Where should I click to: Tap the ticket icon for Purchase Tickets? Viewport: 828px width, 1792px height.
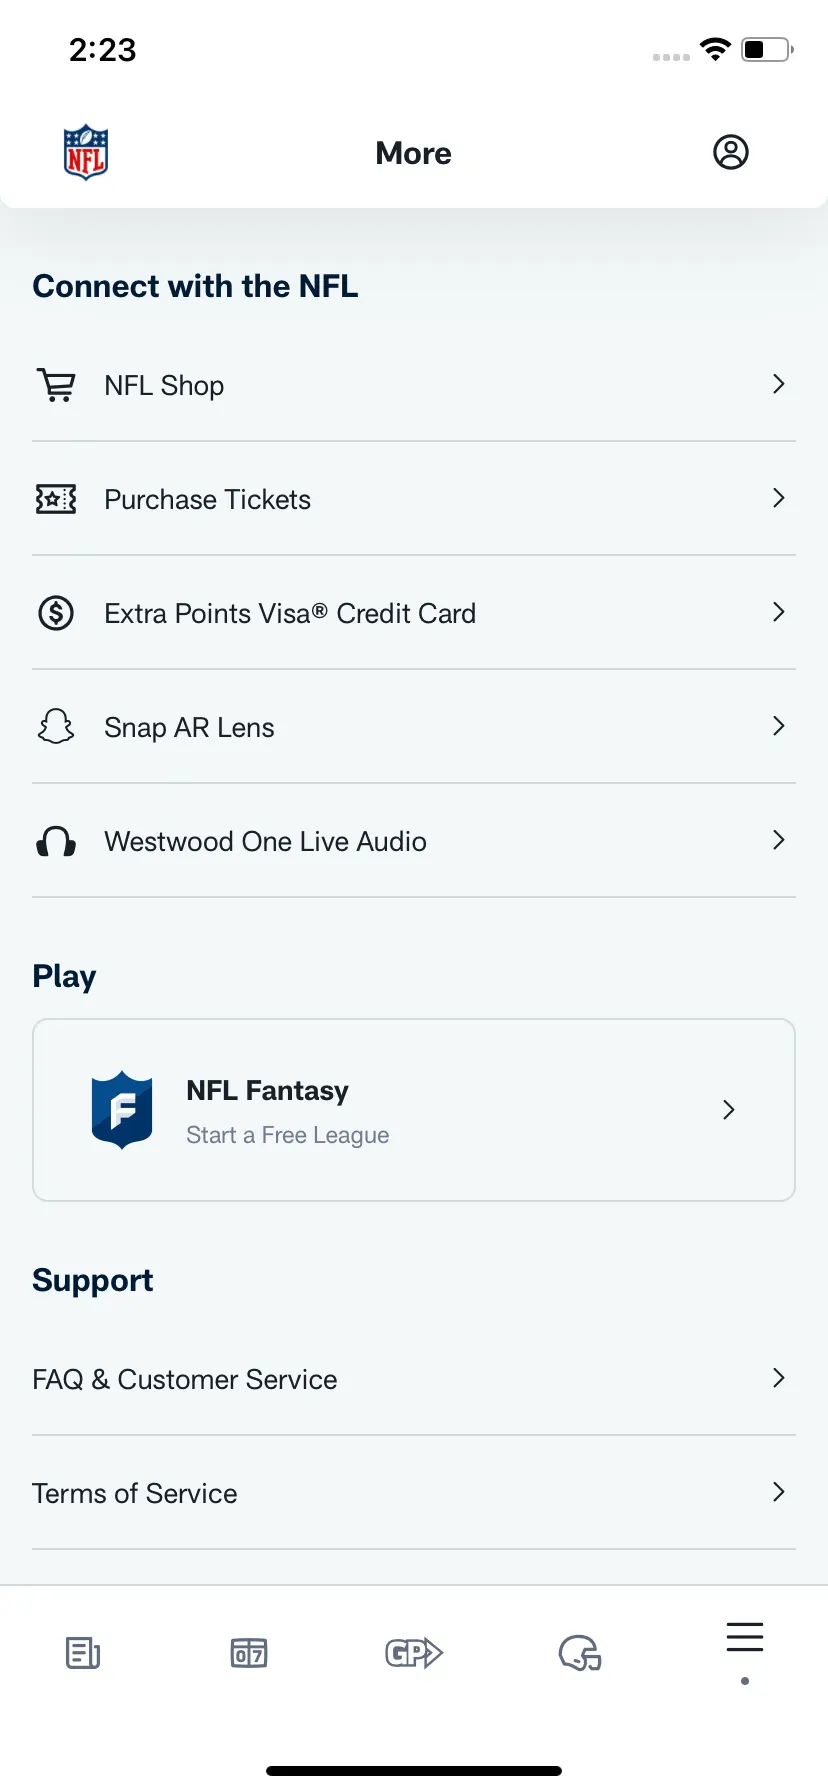point(56,499)
